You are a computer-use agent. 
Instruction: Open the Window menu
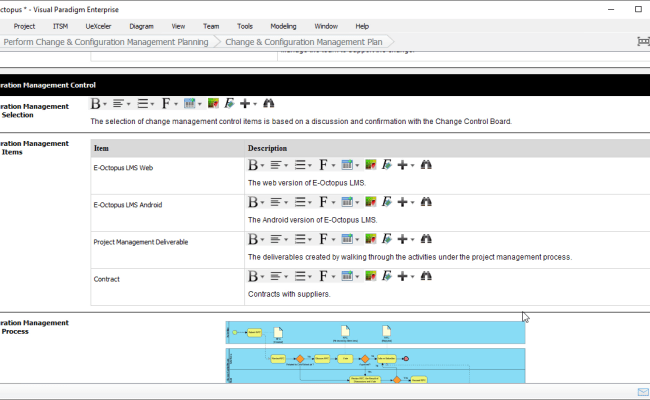tap(326, 27)
